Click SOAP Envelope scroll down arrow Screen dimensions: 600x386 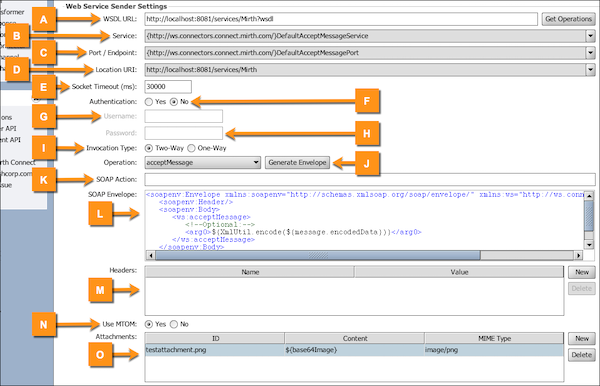click(589, 245)
